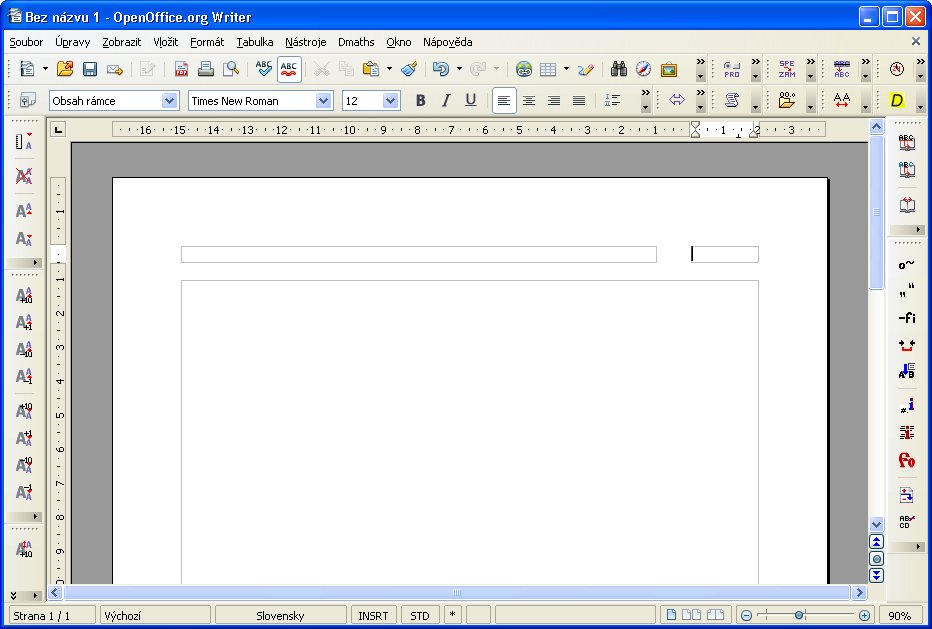
Task: Toggle Underline formatting
Action: 470,100
